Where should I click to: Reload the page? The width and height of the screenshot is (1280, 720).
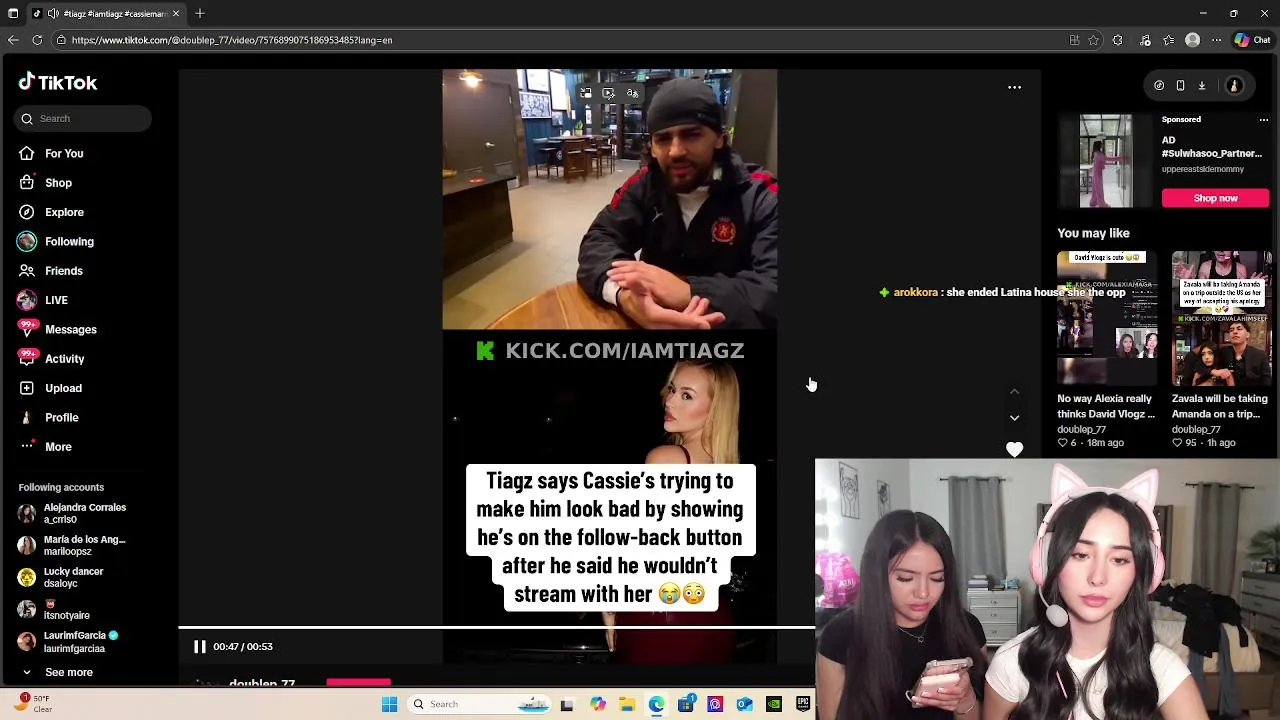(x=37, y=40)
